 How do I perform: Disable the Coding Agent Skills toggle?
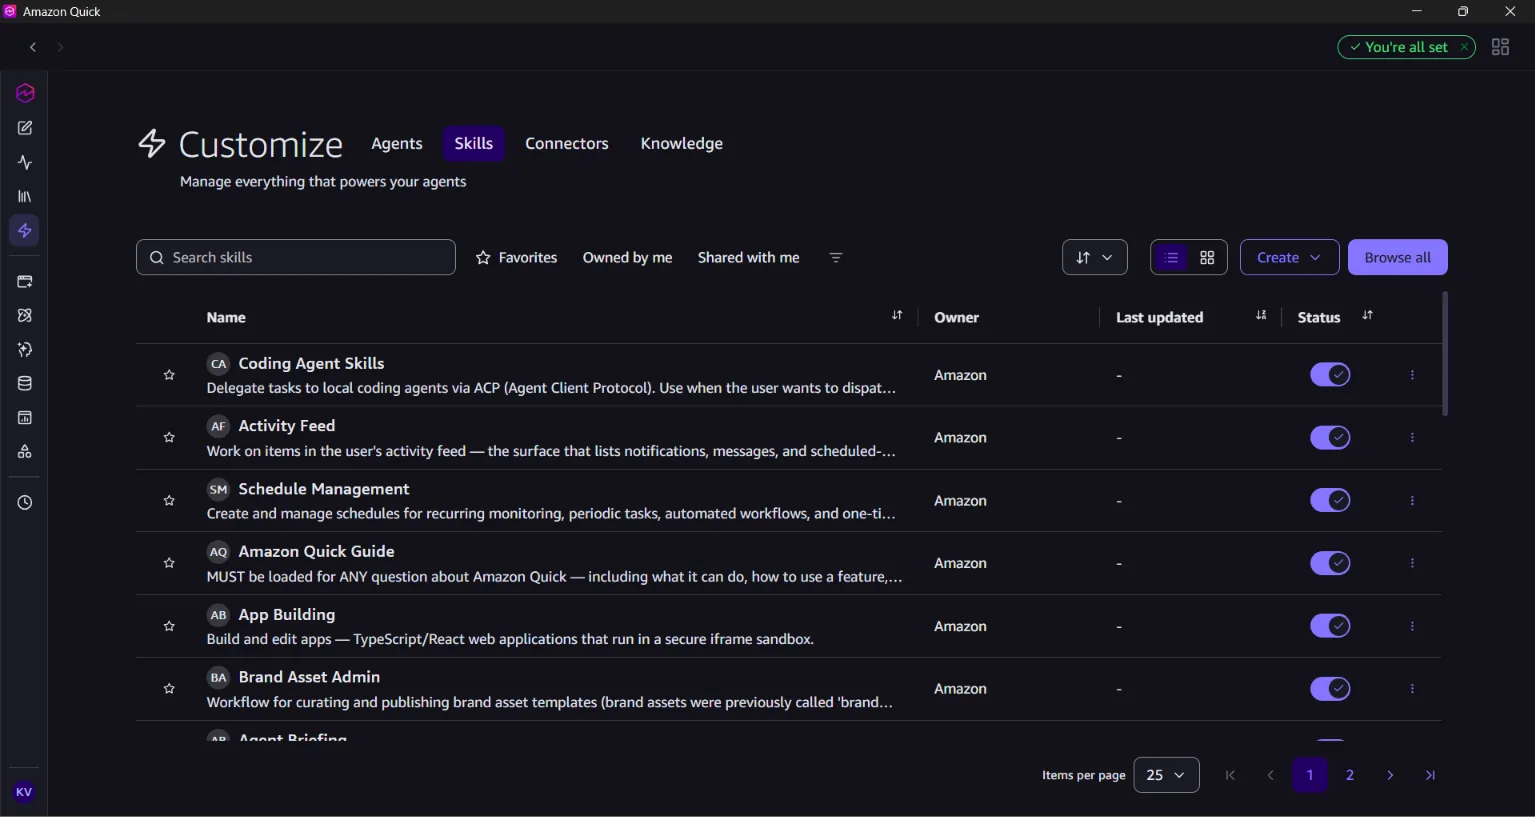tap(1330, 375)
